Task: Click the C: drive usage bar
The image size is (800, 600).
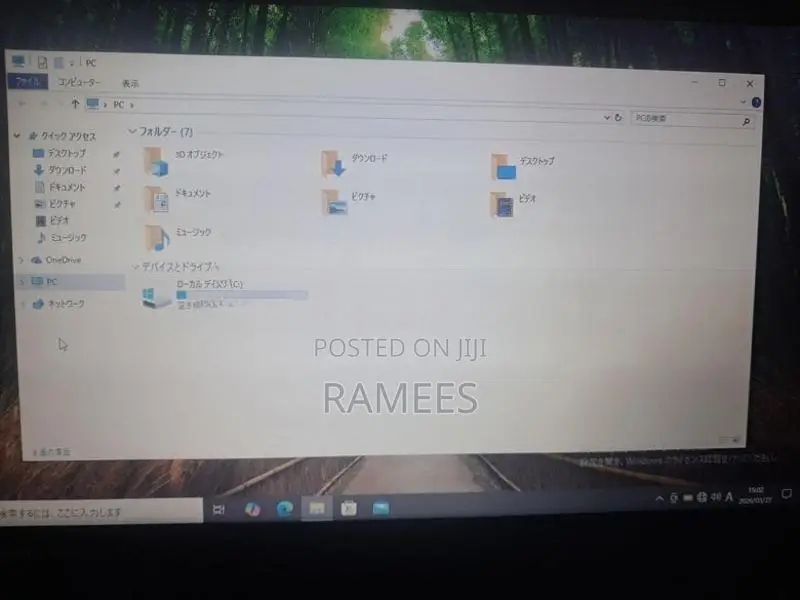Action: click(x=242, y=295)
